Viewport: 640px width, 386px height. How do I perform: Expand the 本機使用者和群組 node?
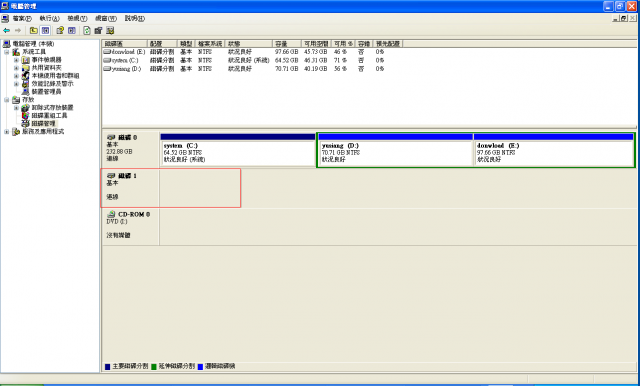(x=16, y=76)
